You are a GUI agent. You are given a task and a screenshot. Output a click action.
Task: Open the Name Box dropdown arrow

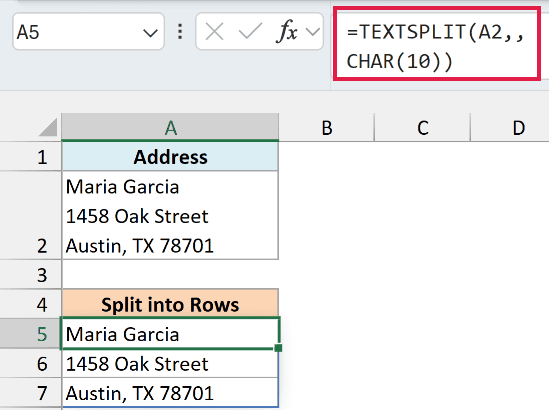coord(150,33)
